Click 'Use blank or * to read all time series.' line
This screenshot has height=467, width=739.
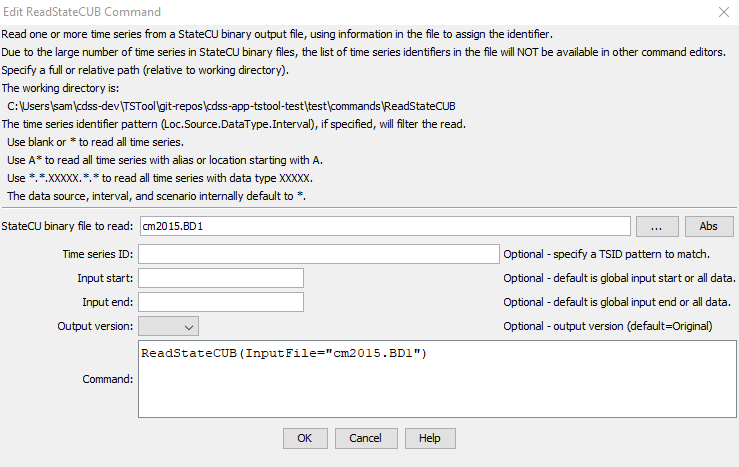(x=95, y=142)
